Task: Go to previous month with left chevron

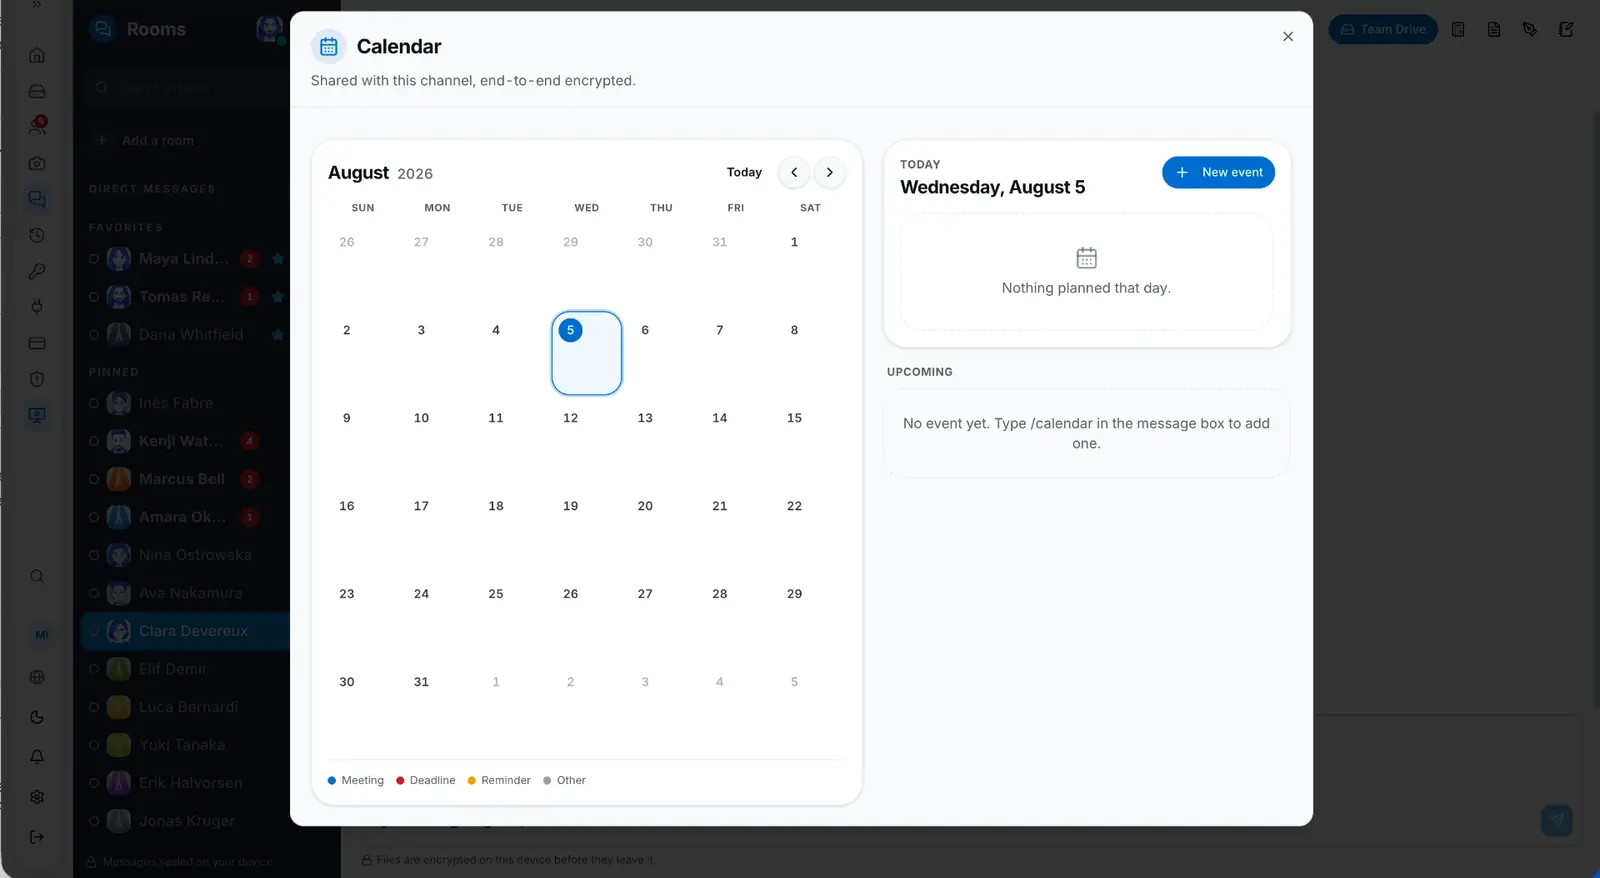Action: (794, 172)
